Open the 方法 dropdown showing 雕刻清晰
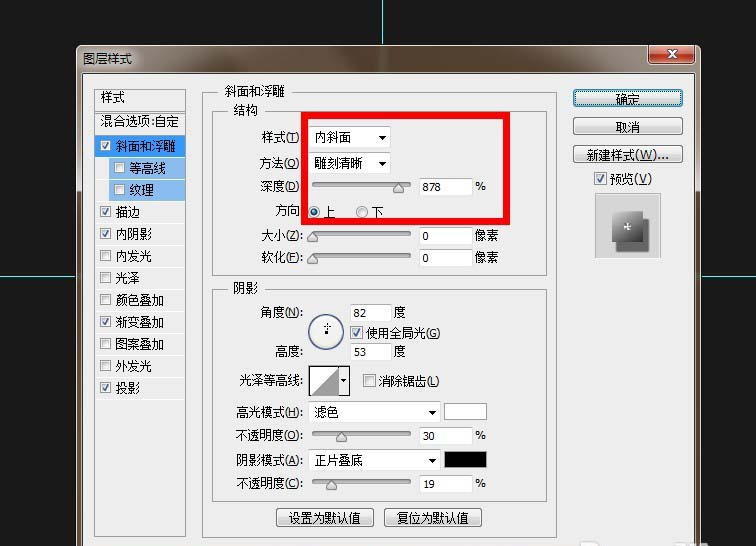 click(x=350, y=163)
